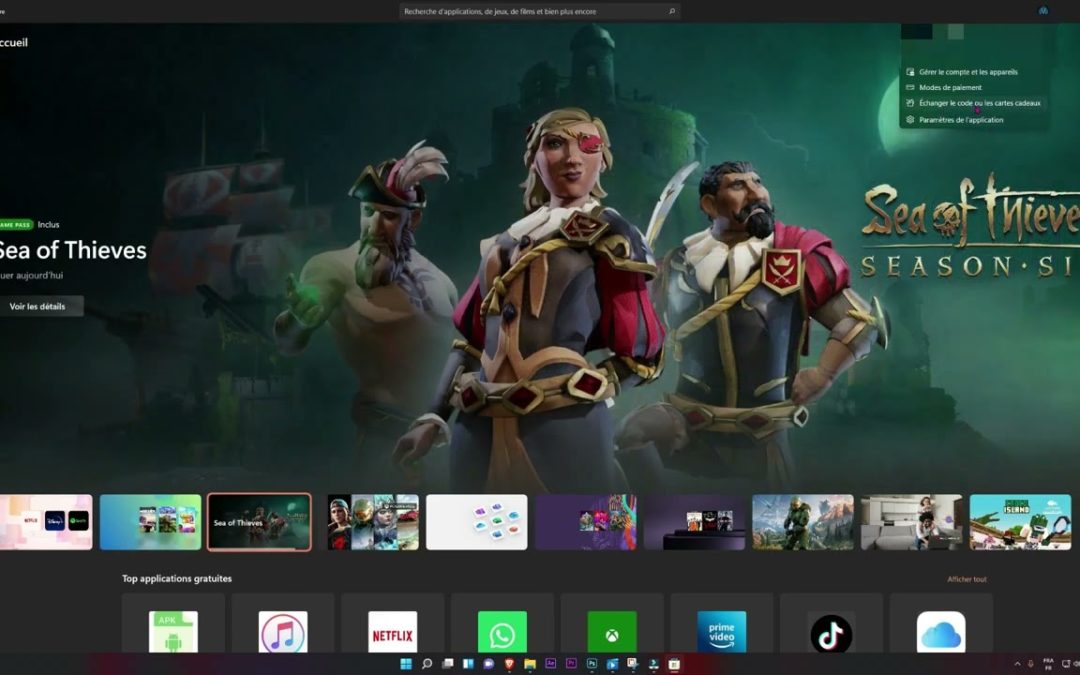Select the Netflix Disney+ Spotify carousel thumbnail

(45, 522)
